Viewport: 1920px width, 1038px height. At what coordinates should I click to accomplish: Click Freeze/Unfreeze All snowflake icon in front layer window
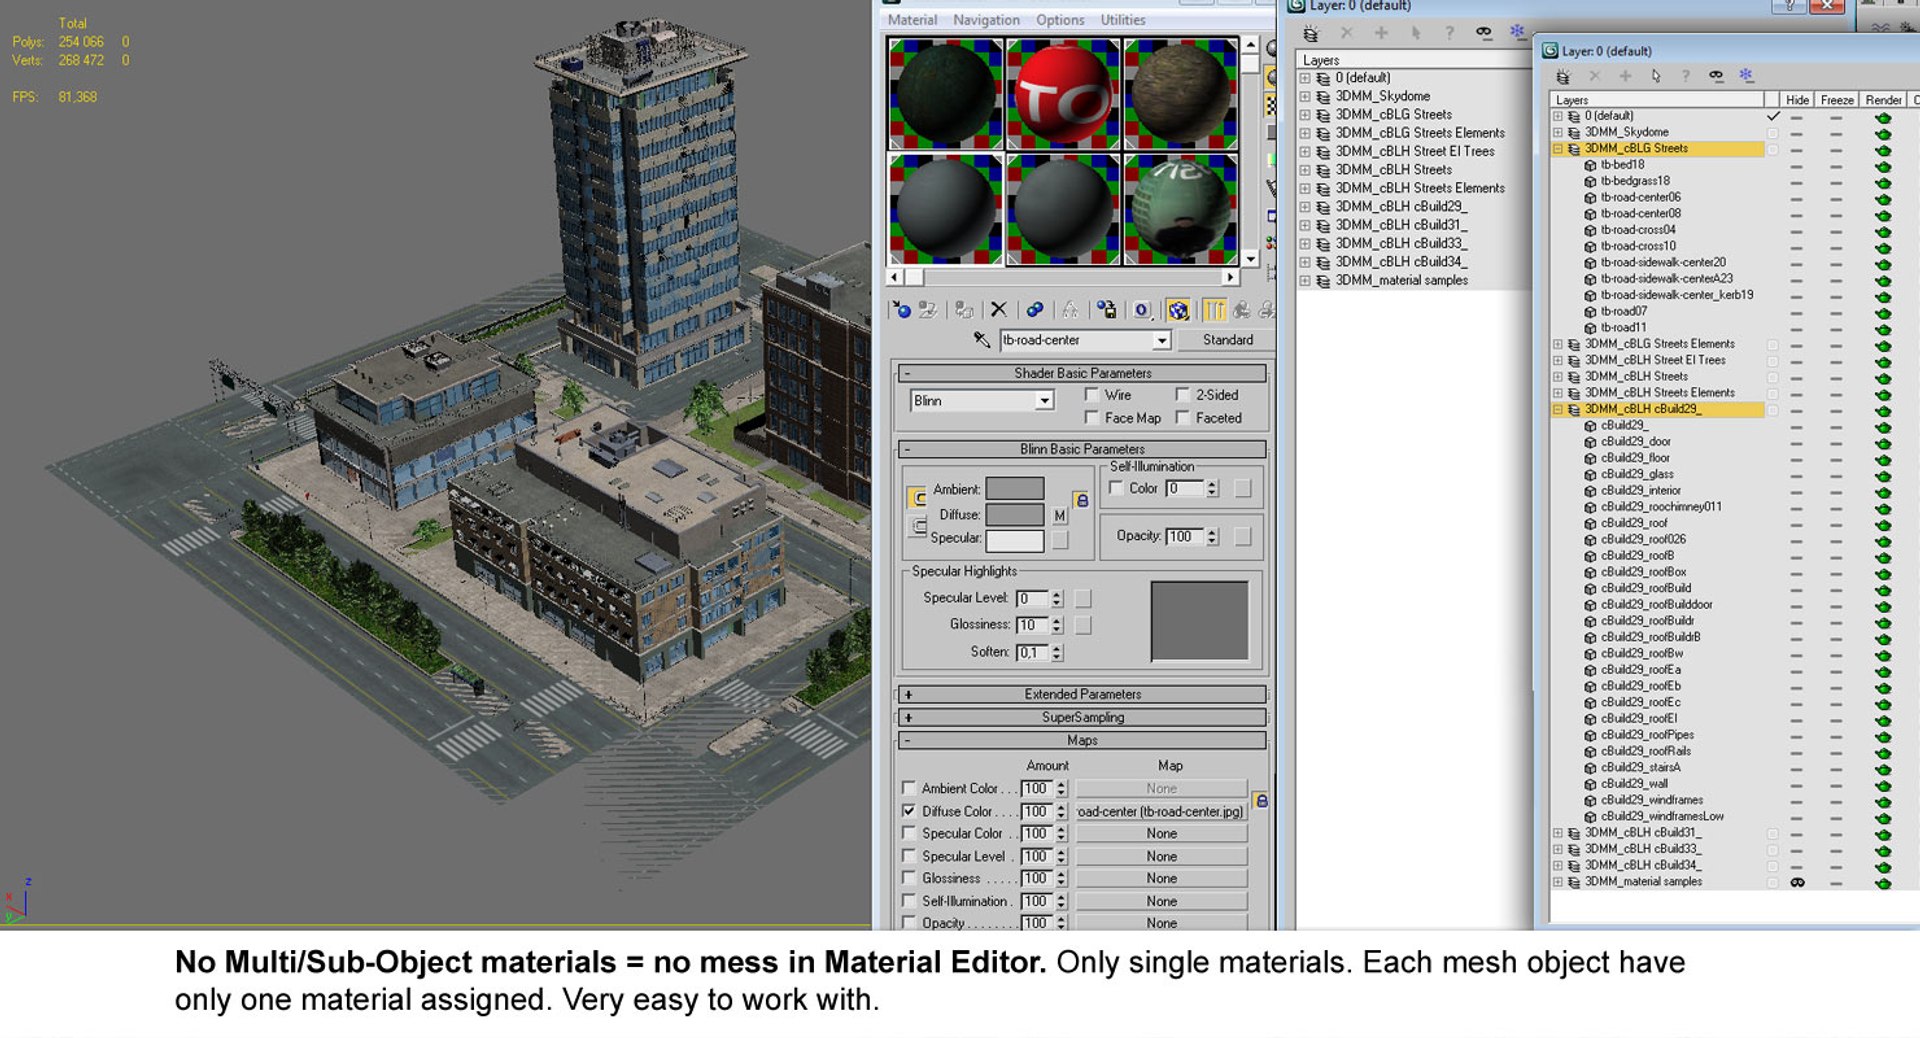(x=1746, y=76)
